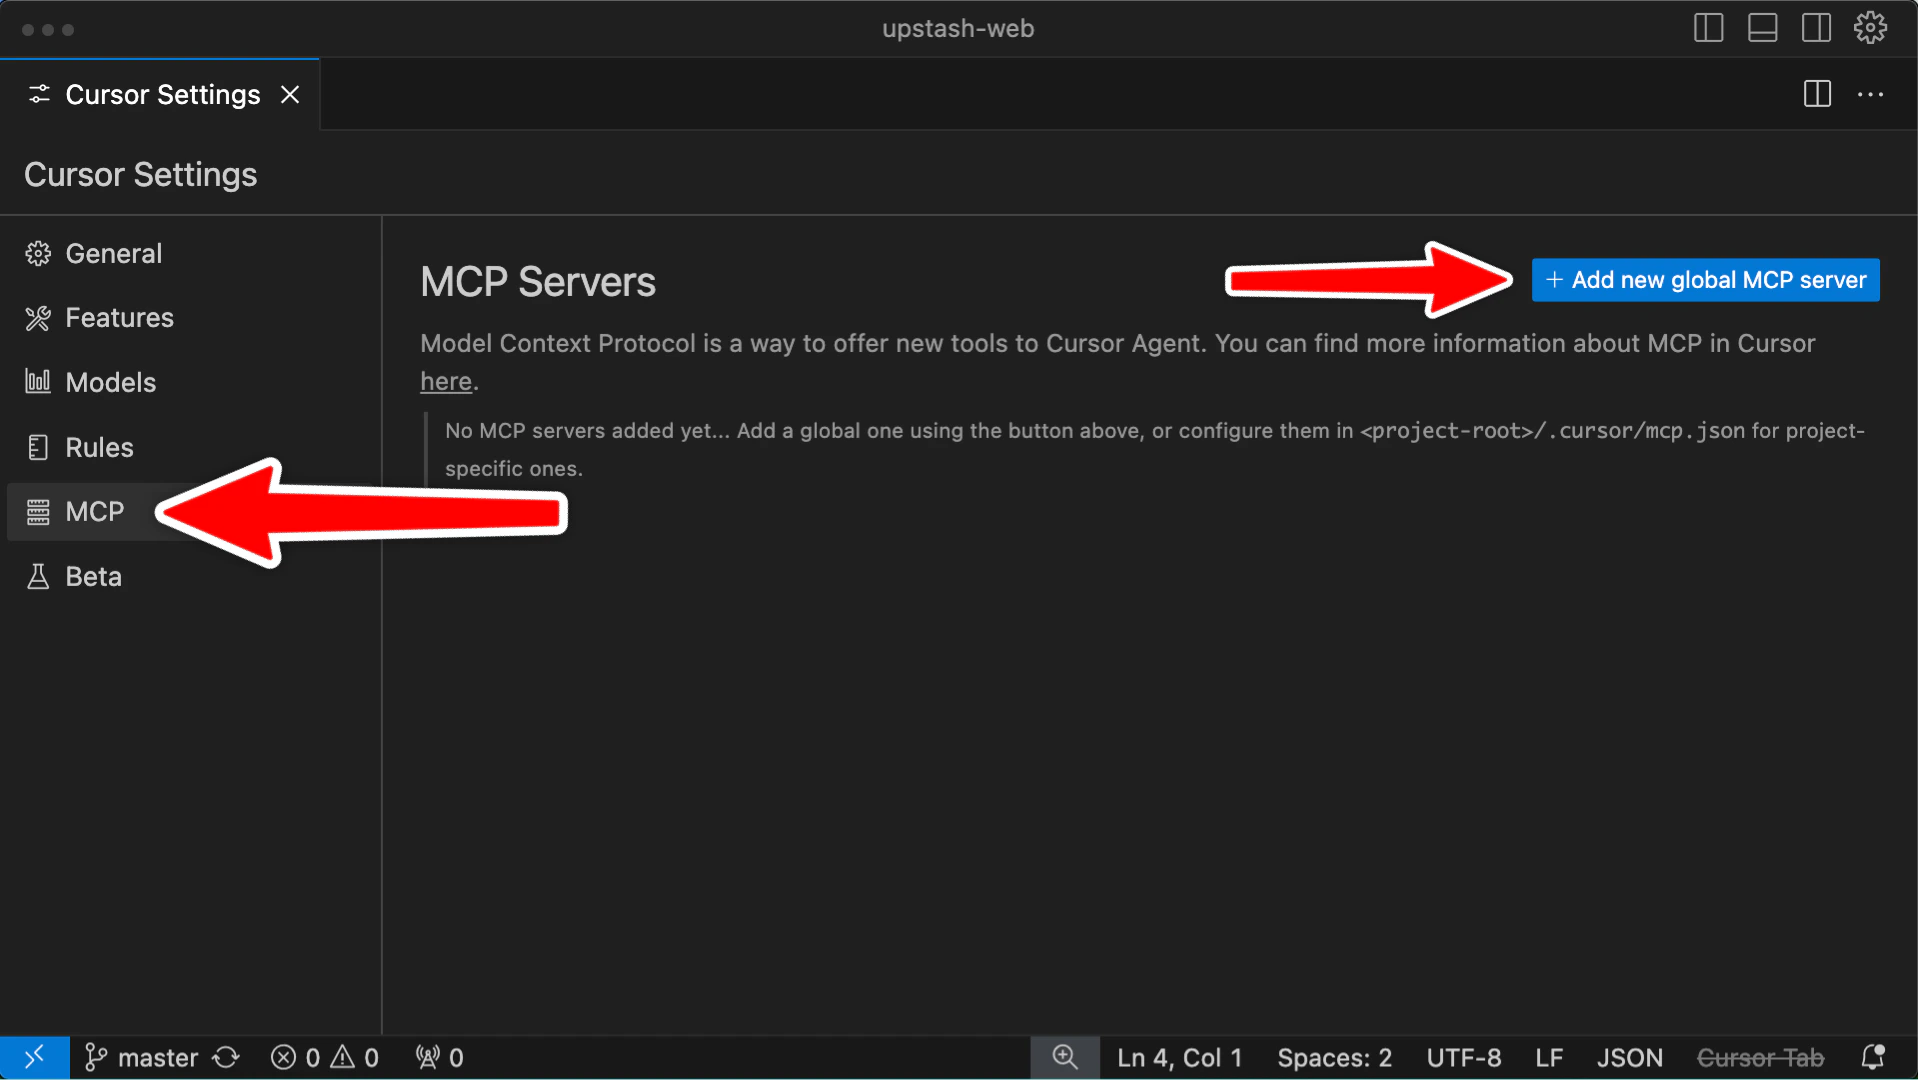The height and width of the screenshot is (1080, 1919).
Task: Open notifications bell in status bar
Action: [x=1872, y=1057]
